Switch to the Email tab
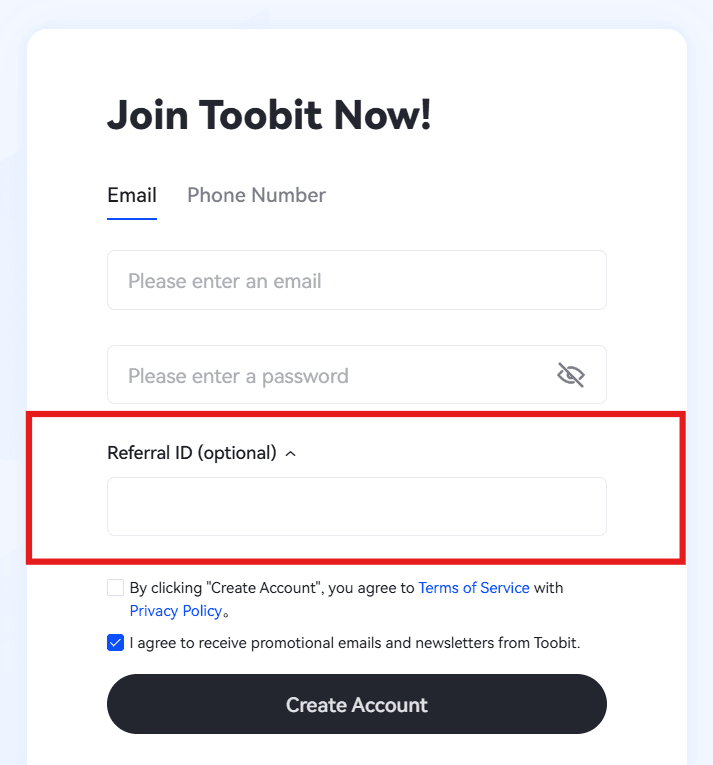Image resolution: width=713 pixels, height=765 pixels. (x=132, y=195)
